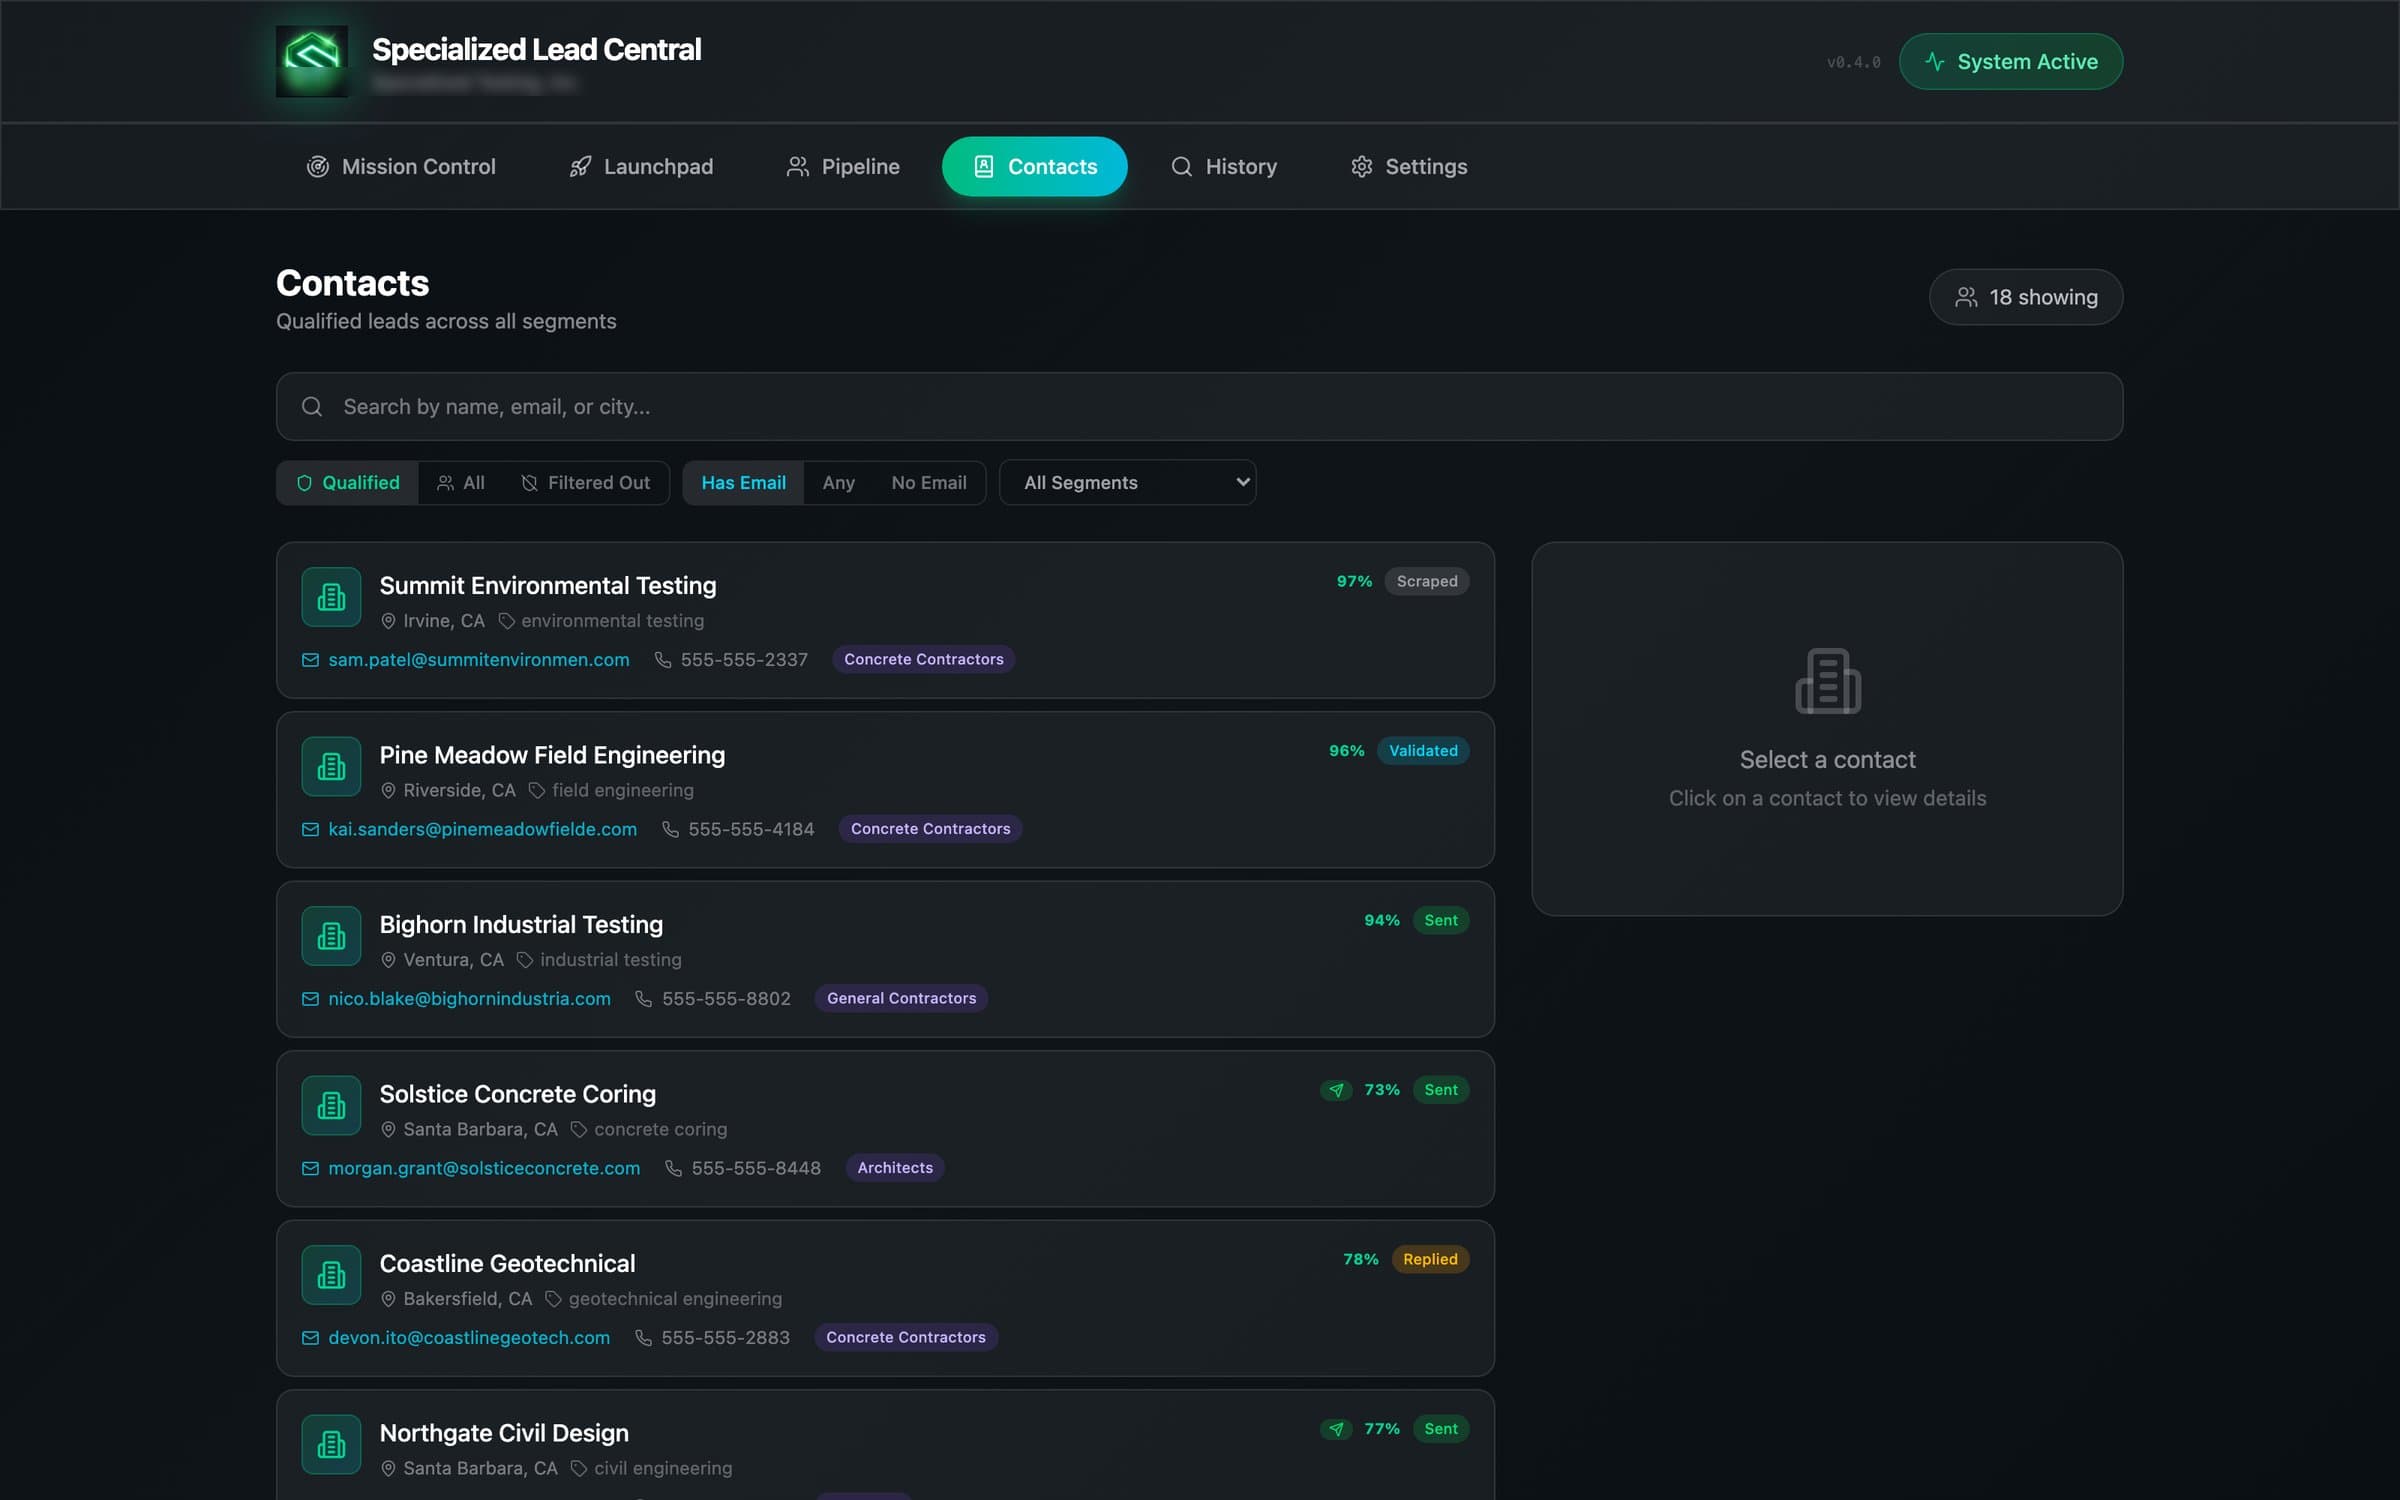
Task: Click the building icon on Pine Meadow Field Engineering card
Action: (331, 767)
